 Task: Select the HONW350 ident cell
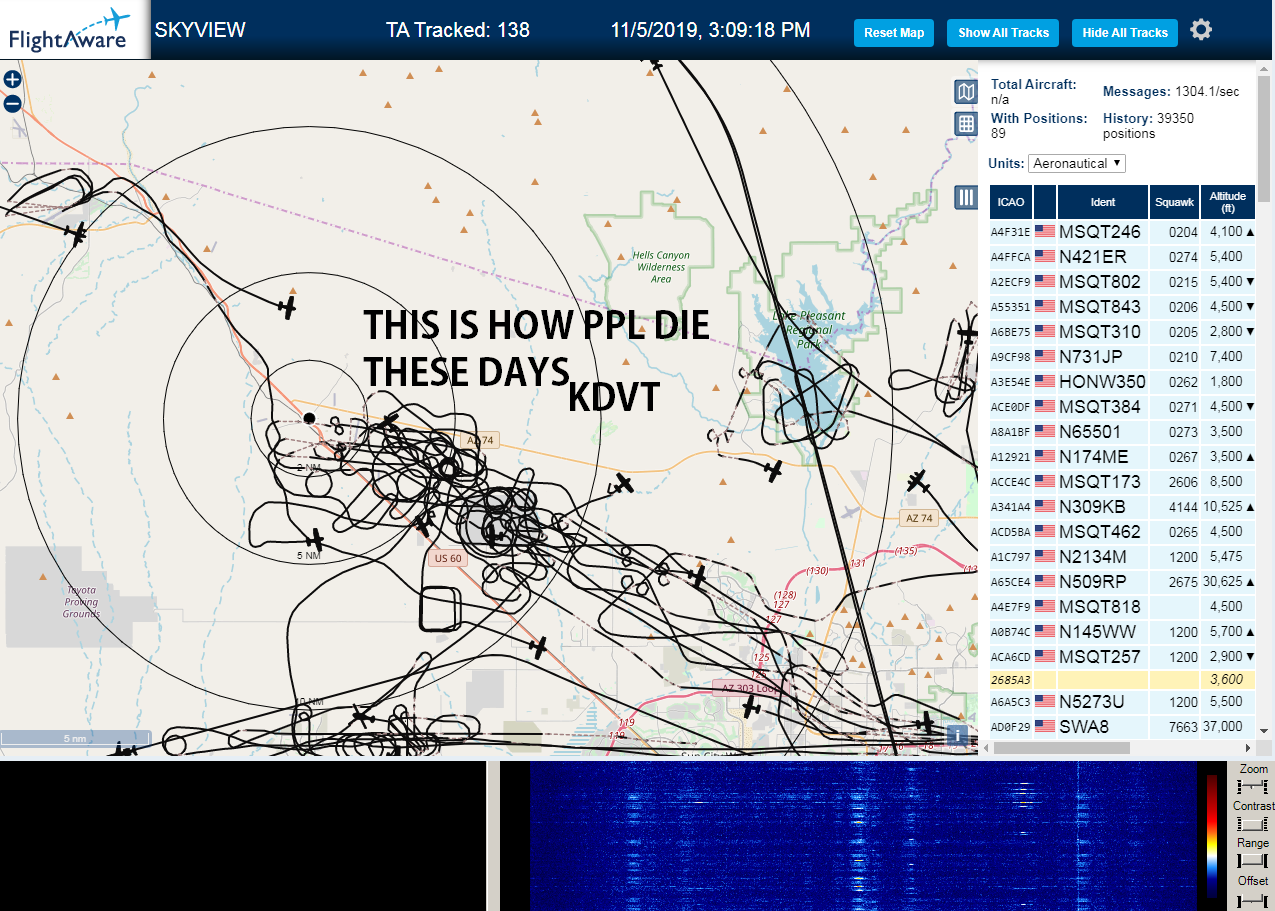coord(1103,381)
